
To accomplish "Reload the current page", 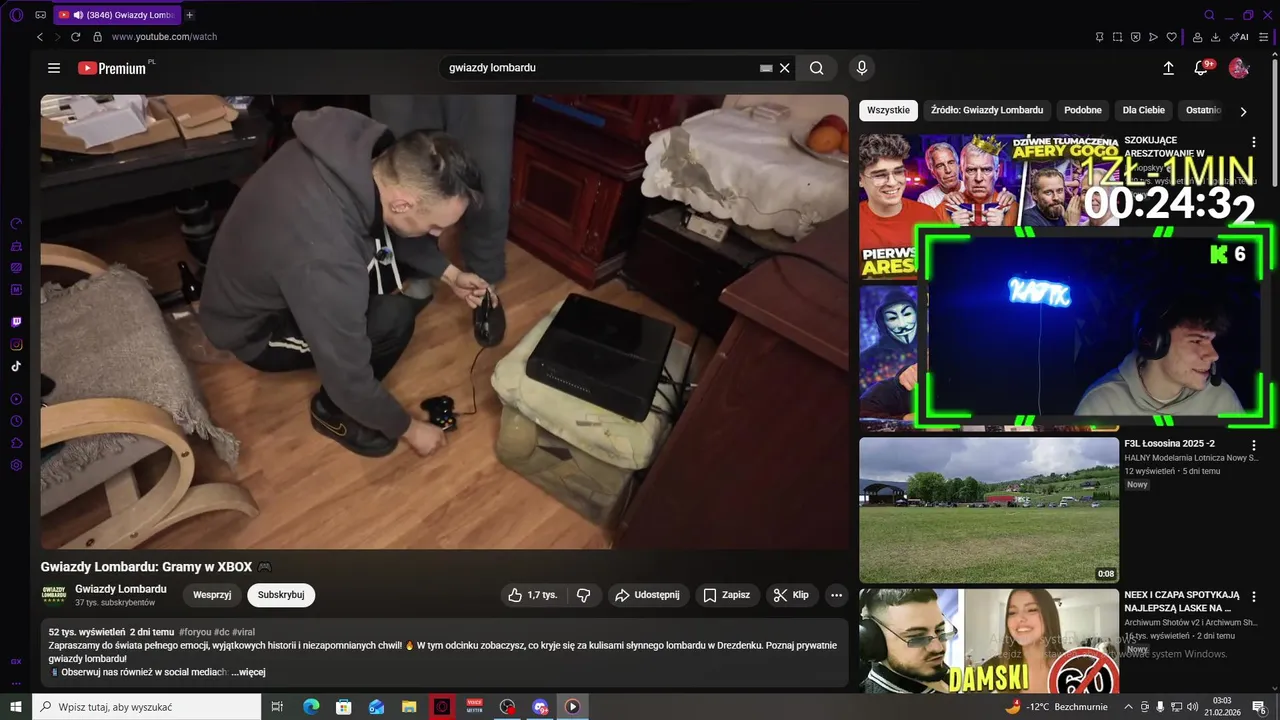I will [75, 37].
